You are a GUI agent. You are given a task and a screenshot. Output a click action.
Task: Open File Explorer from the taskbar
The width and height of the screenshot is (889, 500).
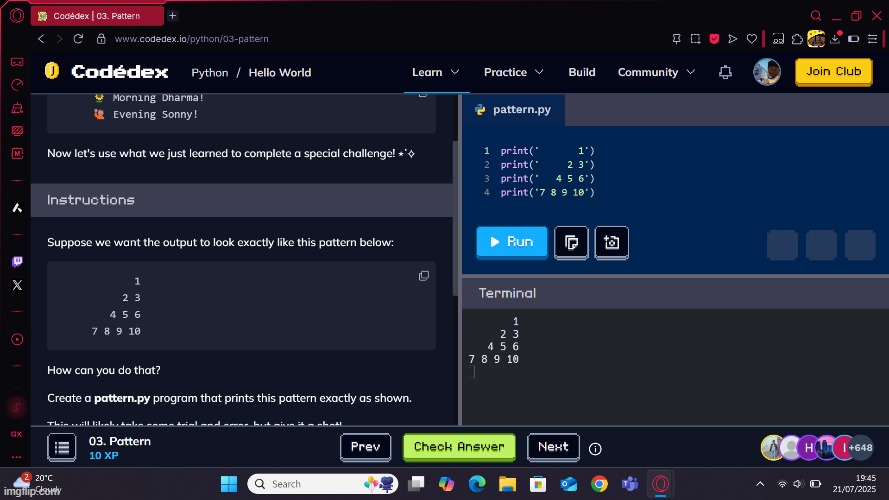[507, 484]
